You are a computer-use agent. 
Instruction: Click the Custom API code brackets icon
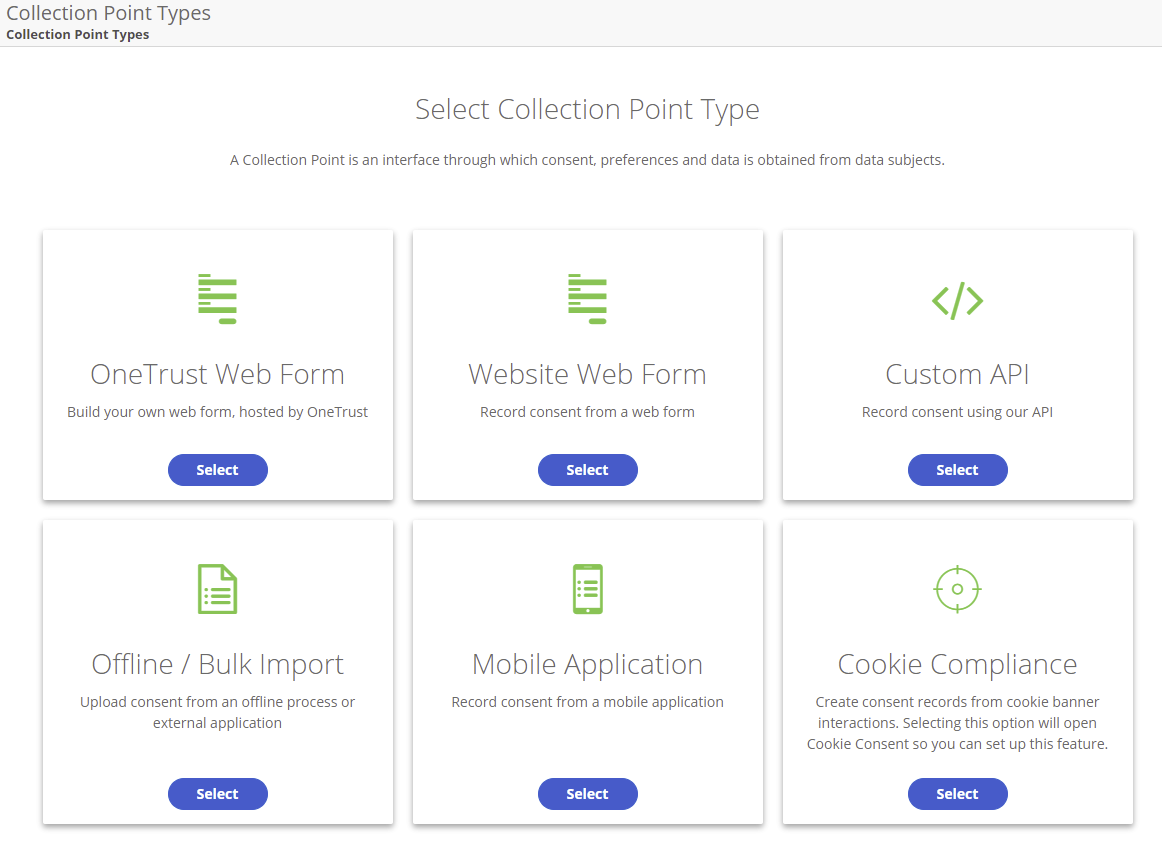(957, 300)
